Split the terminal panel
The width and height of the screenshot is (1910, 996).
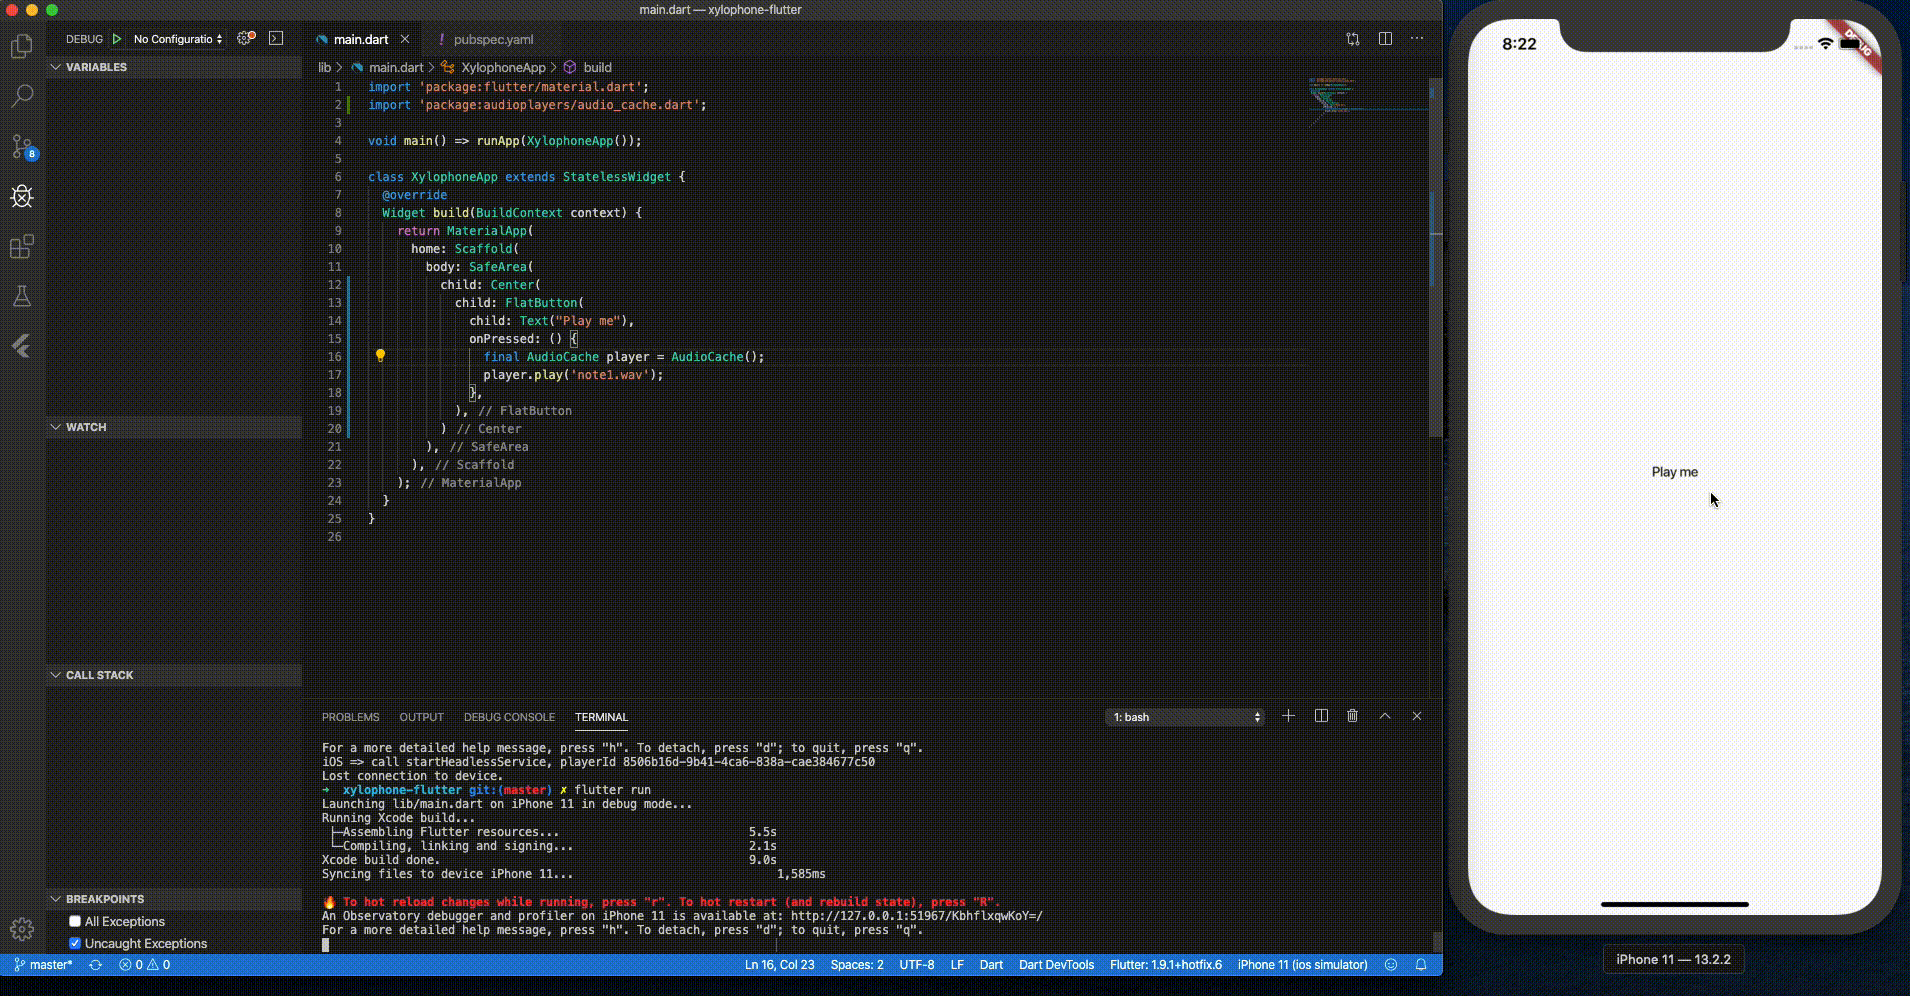coord(1319,716)
